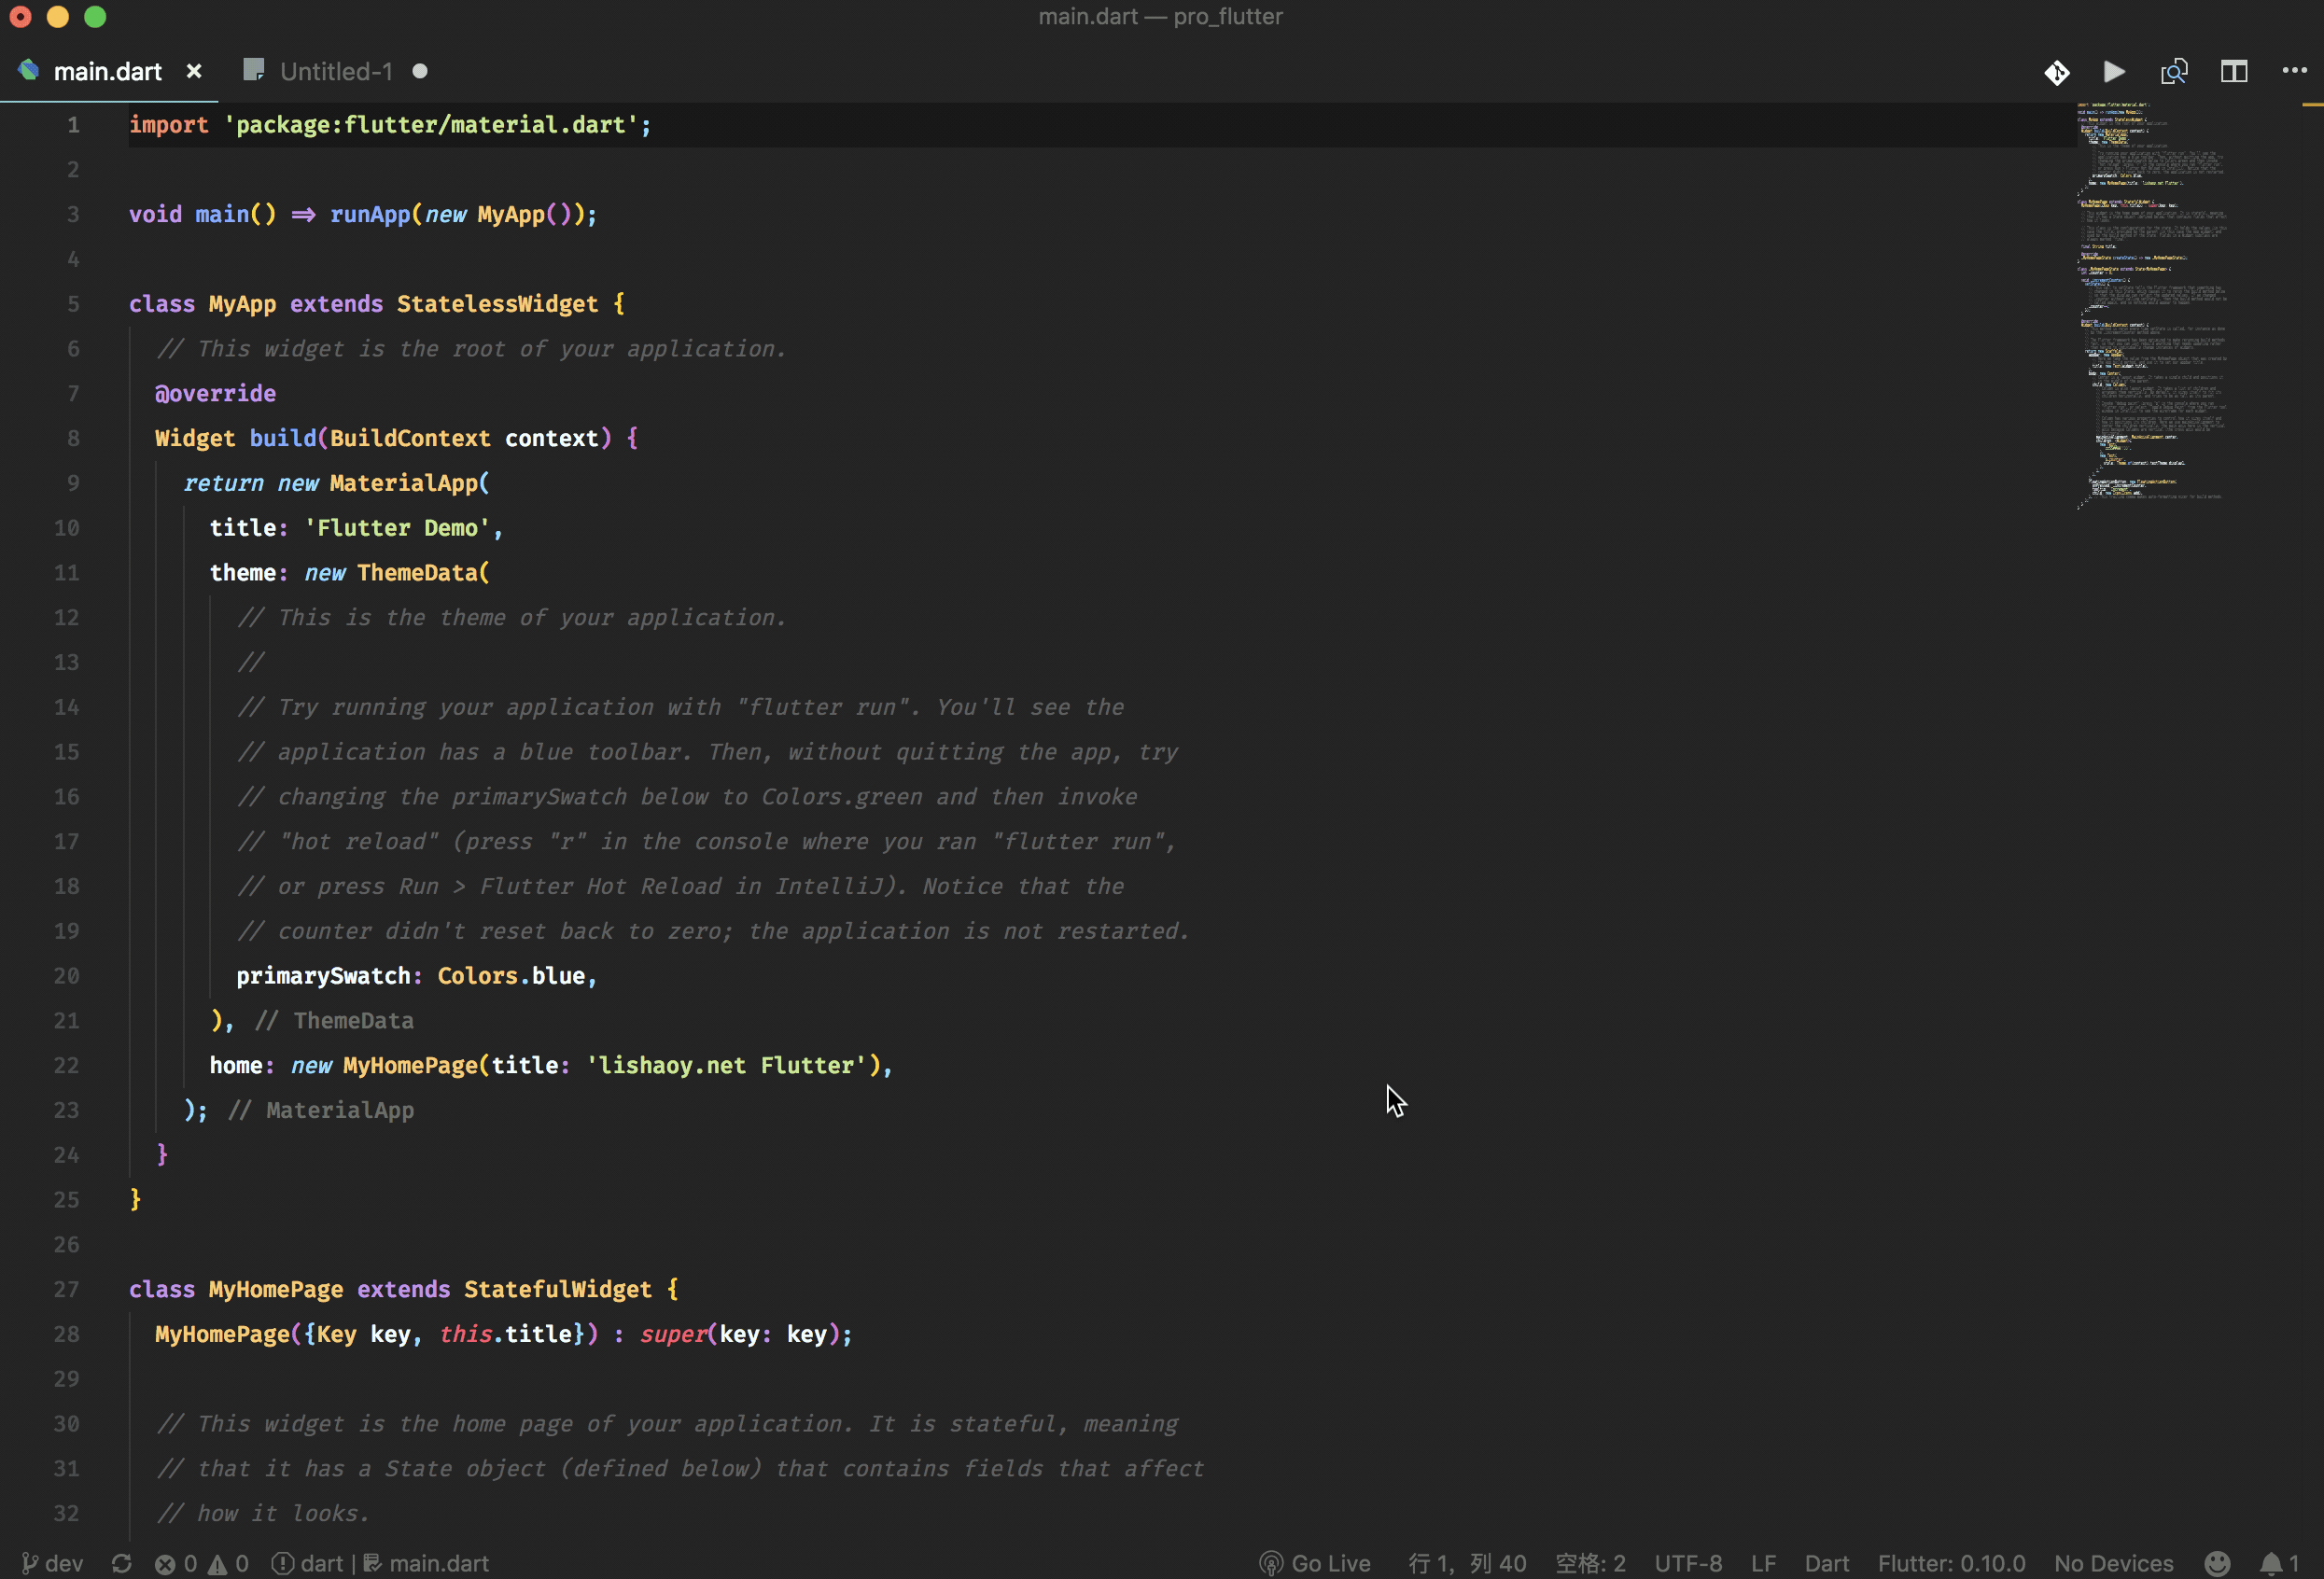The width and height of the screenshot is (2324, 1579).
Task: Switch to the Untitled-1 tab
Action: pos(336,72)
